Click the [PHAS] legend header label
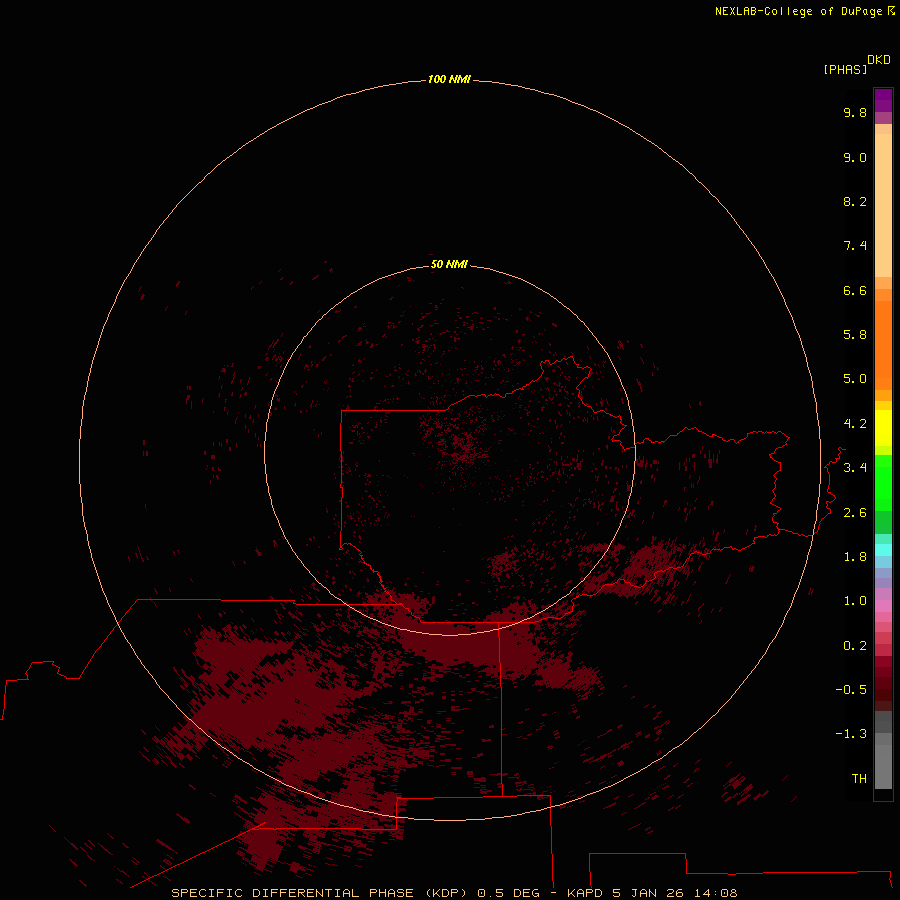 point(845,70)
